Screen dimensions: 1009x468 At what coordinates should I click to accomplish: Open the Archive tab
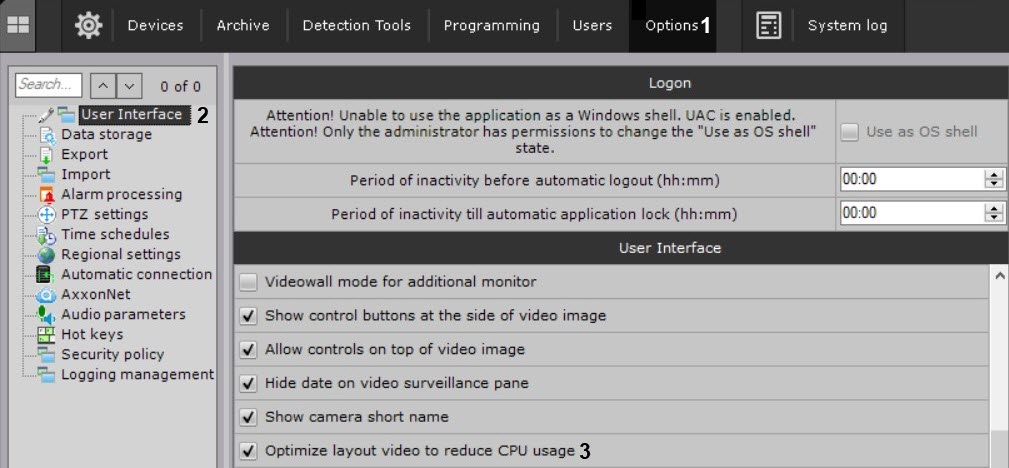[x=243, y=26]
